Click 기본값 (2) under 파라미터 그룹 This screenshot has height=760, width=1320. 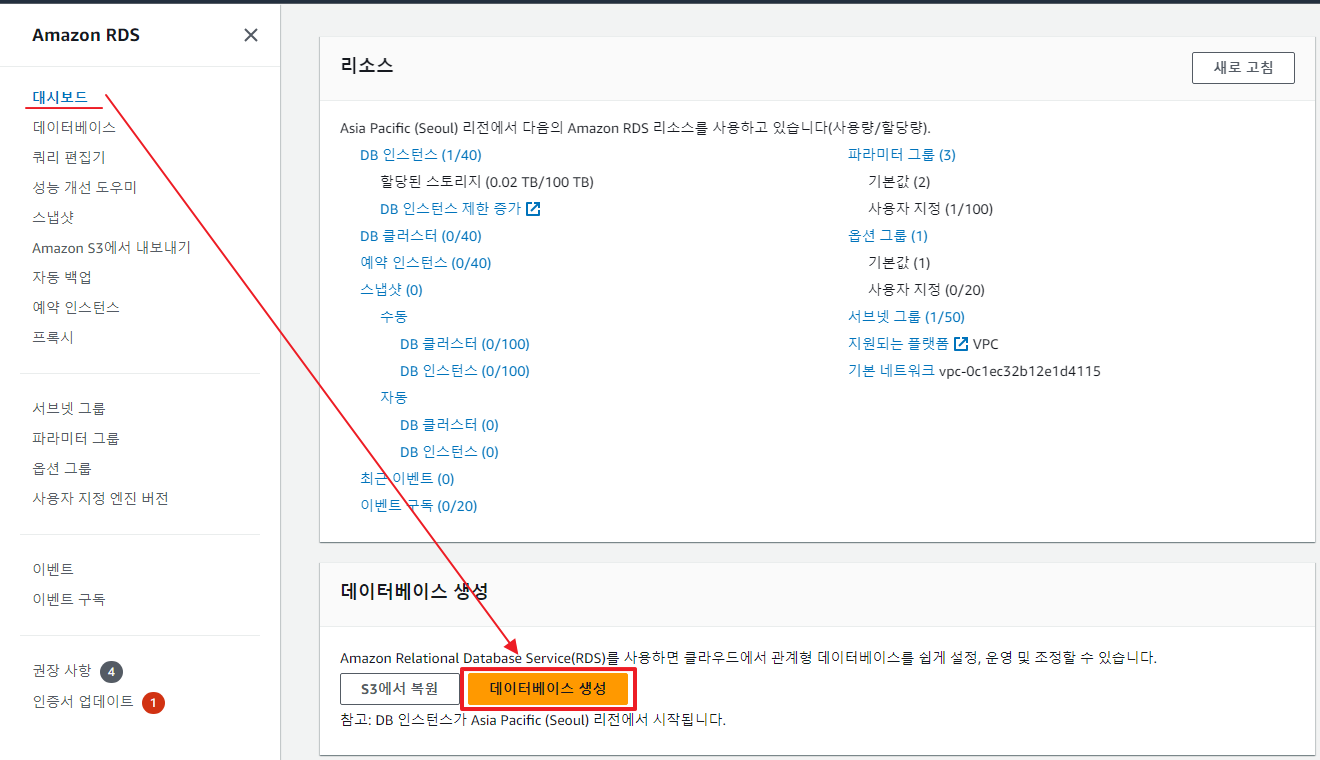click(899, 182)
